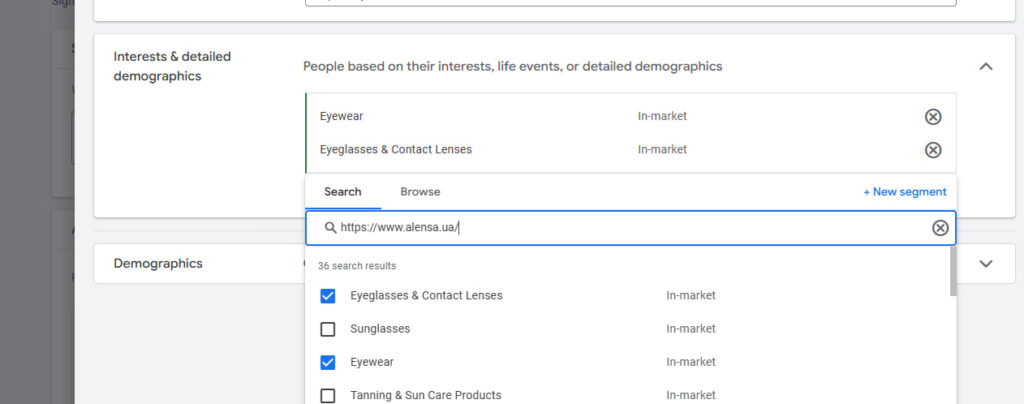
Task: Check the Sunglasses in-market checkbox
Action: (x=328, y=329)
